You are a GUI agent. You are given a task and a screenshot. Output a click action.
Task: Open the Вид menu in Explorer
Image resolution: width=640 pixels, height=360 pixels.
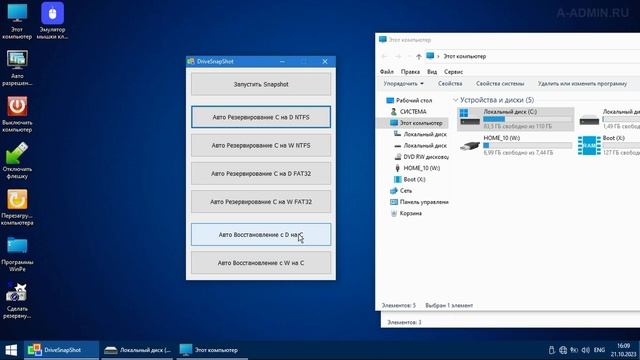coord(432,72)
